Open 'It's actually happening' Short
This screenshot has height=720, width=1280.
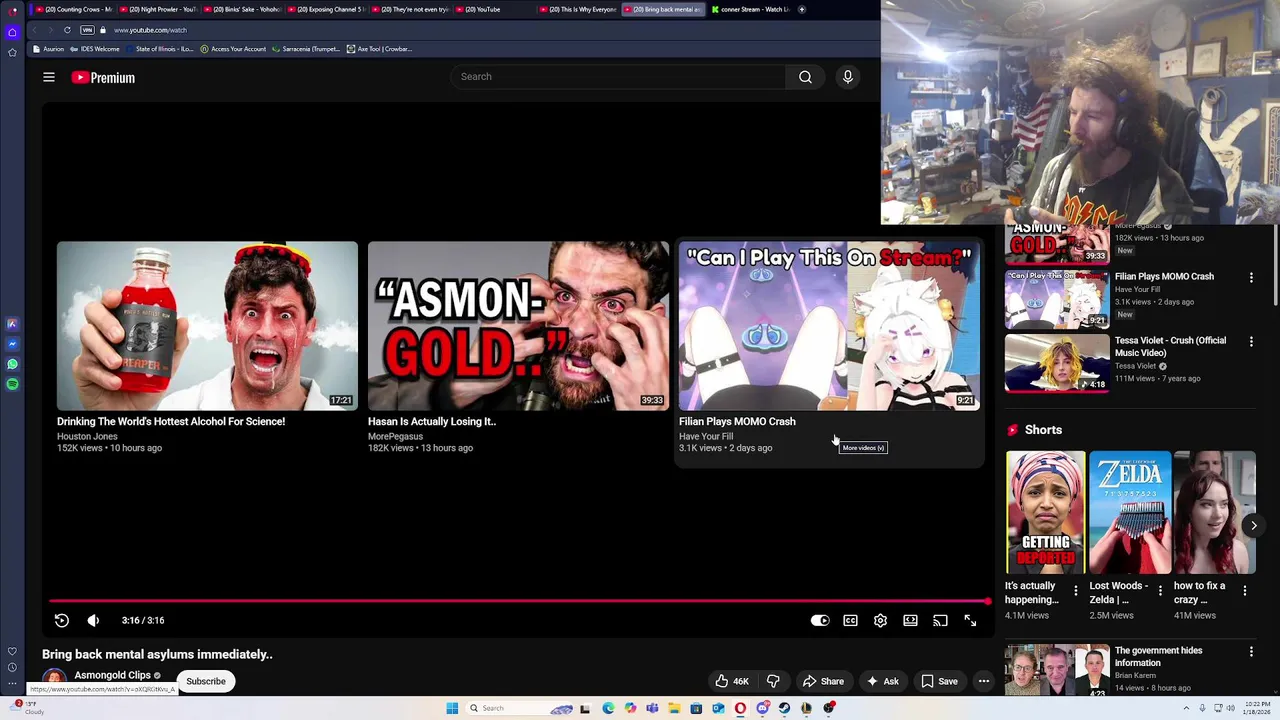click(1045, 512)
